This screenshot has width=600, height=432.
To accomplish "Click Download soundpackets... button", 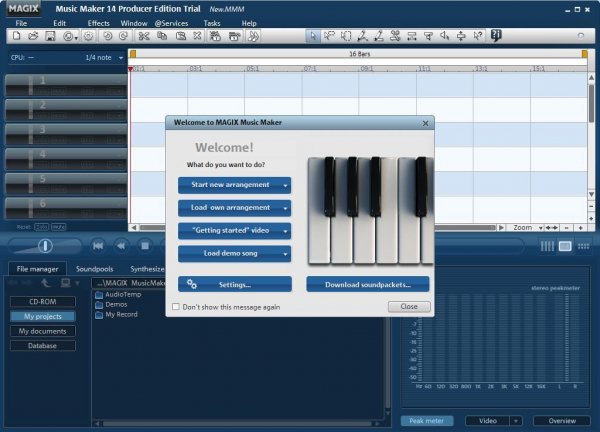I will click(x=368, y=284).
